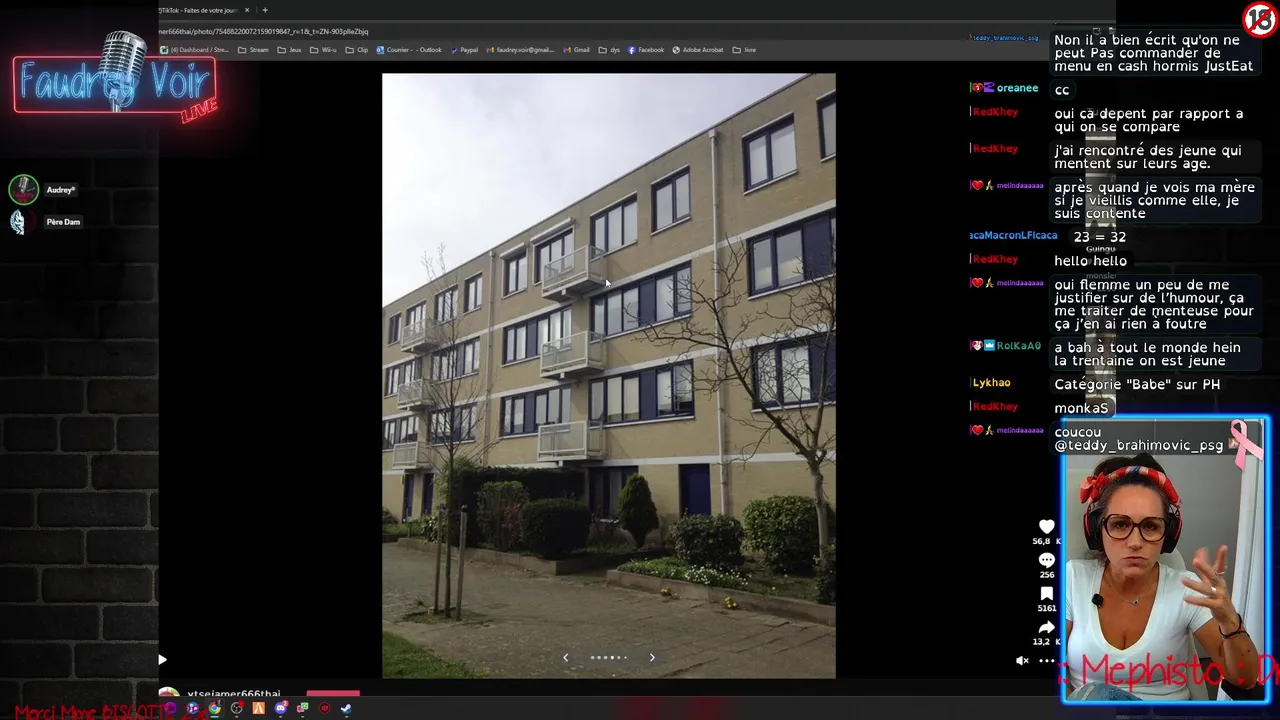
Task: Go to the next photo with right chevron
Action: 652,657
